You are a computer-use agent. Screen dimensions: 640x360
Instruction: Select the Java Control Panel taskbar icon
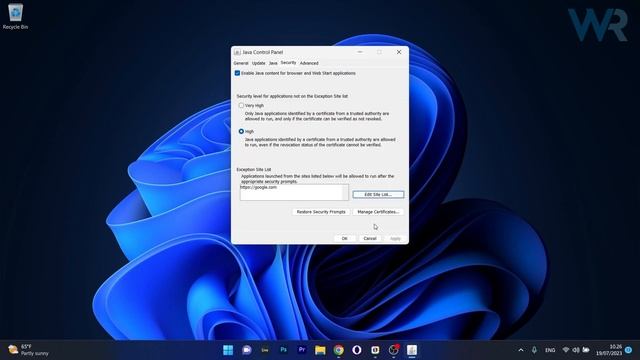click(412, 350)
